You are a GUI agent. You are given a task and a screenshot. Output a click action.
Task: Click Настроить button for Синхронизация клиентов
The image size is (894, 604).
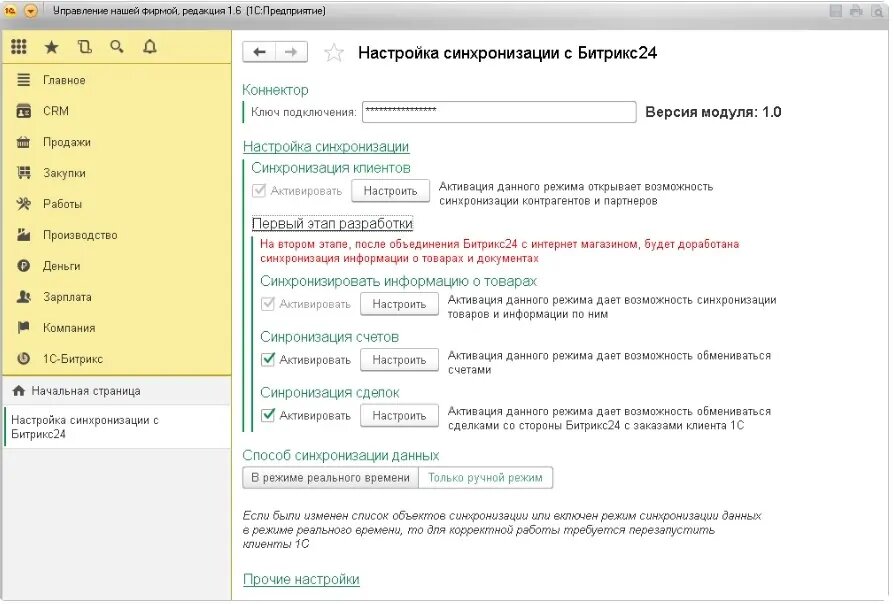pyautogui.click(x=390, y=191)
